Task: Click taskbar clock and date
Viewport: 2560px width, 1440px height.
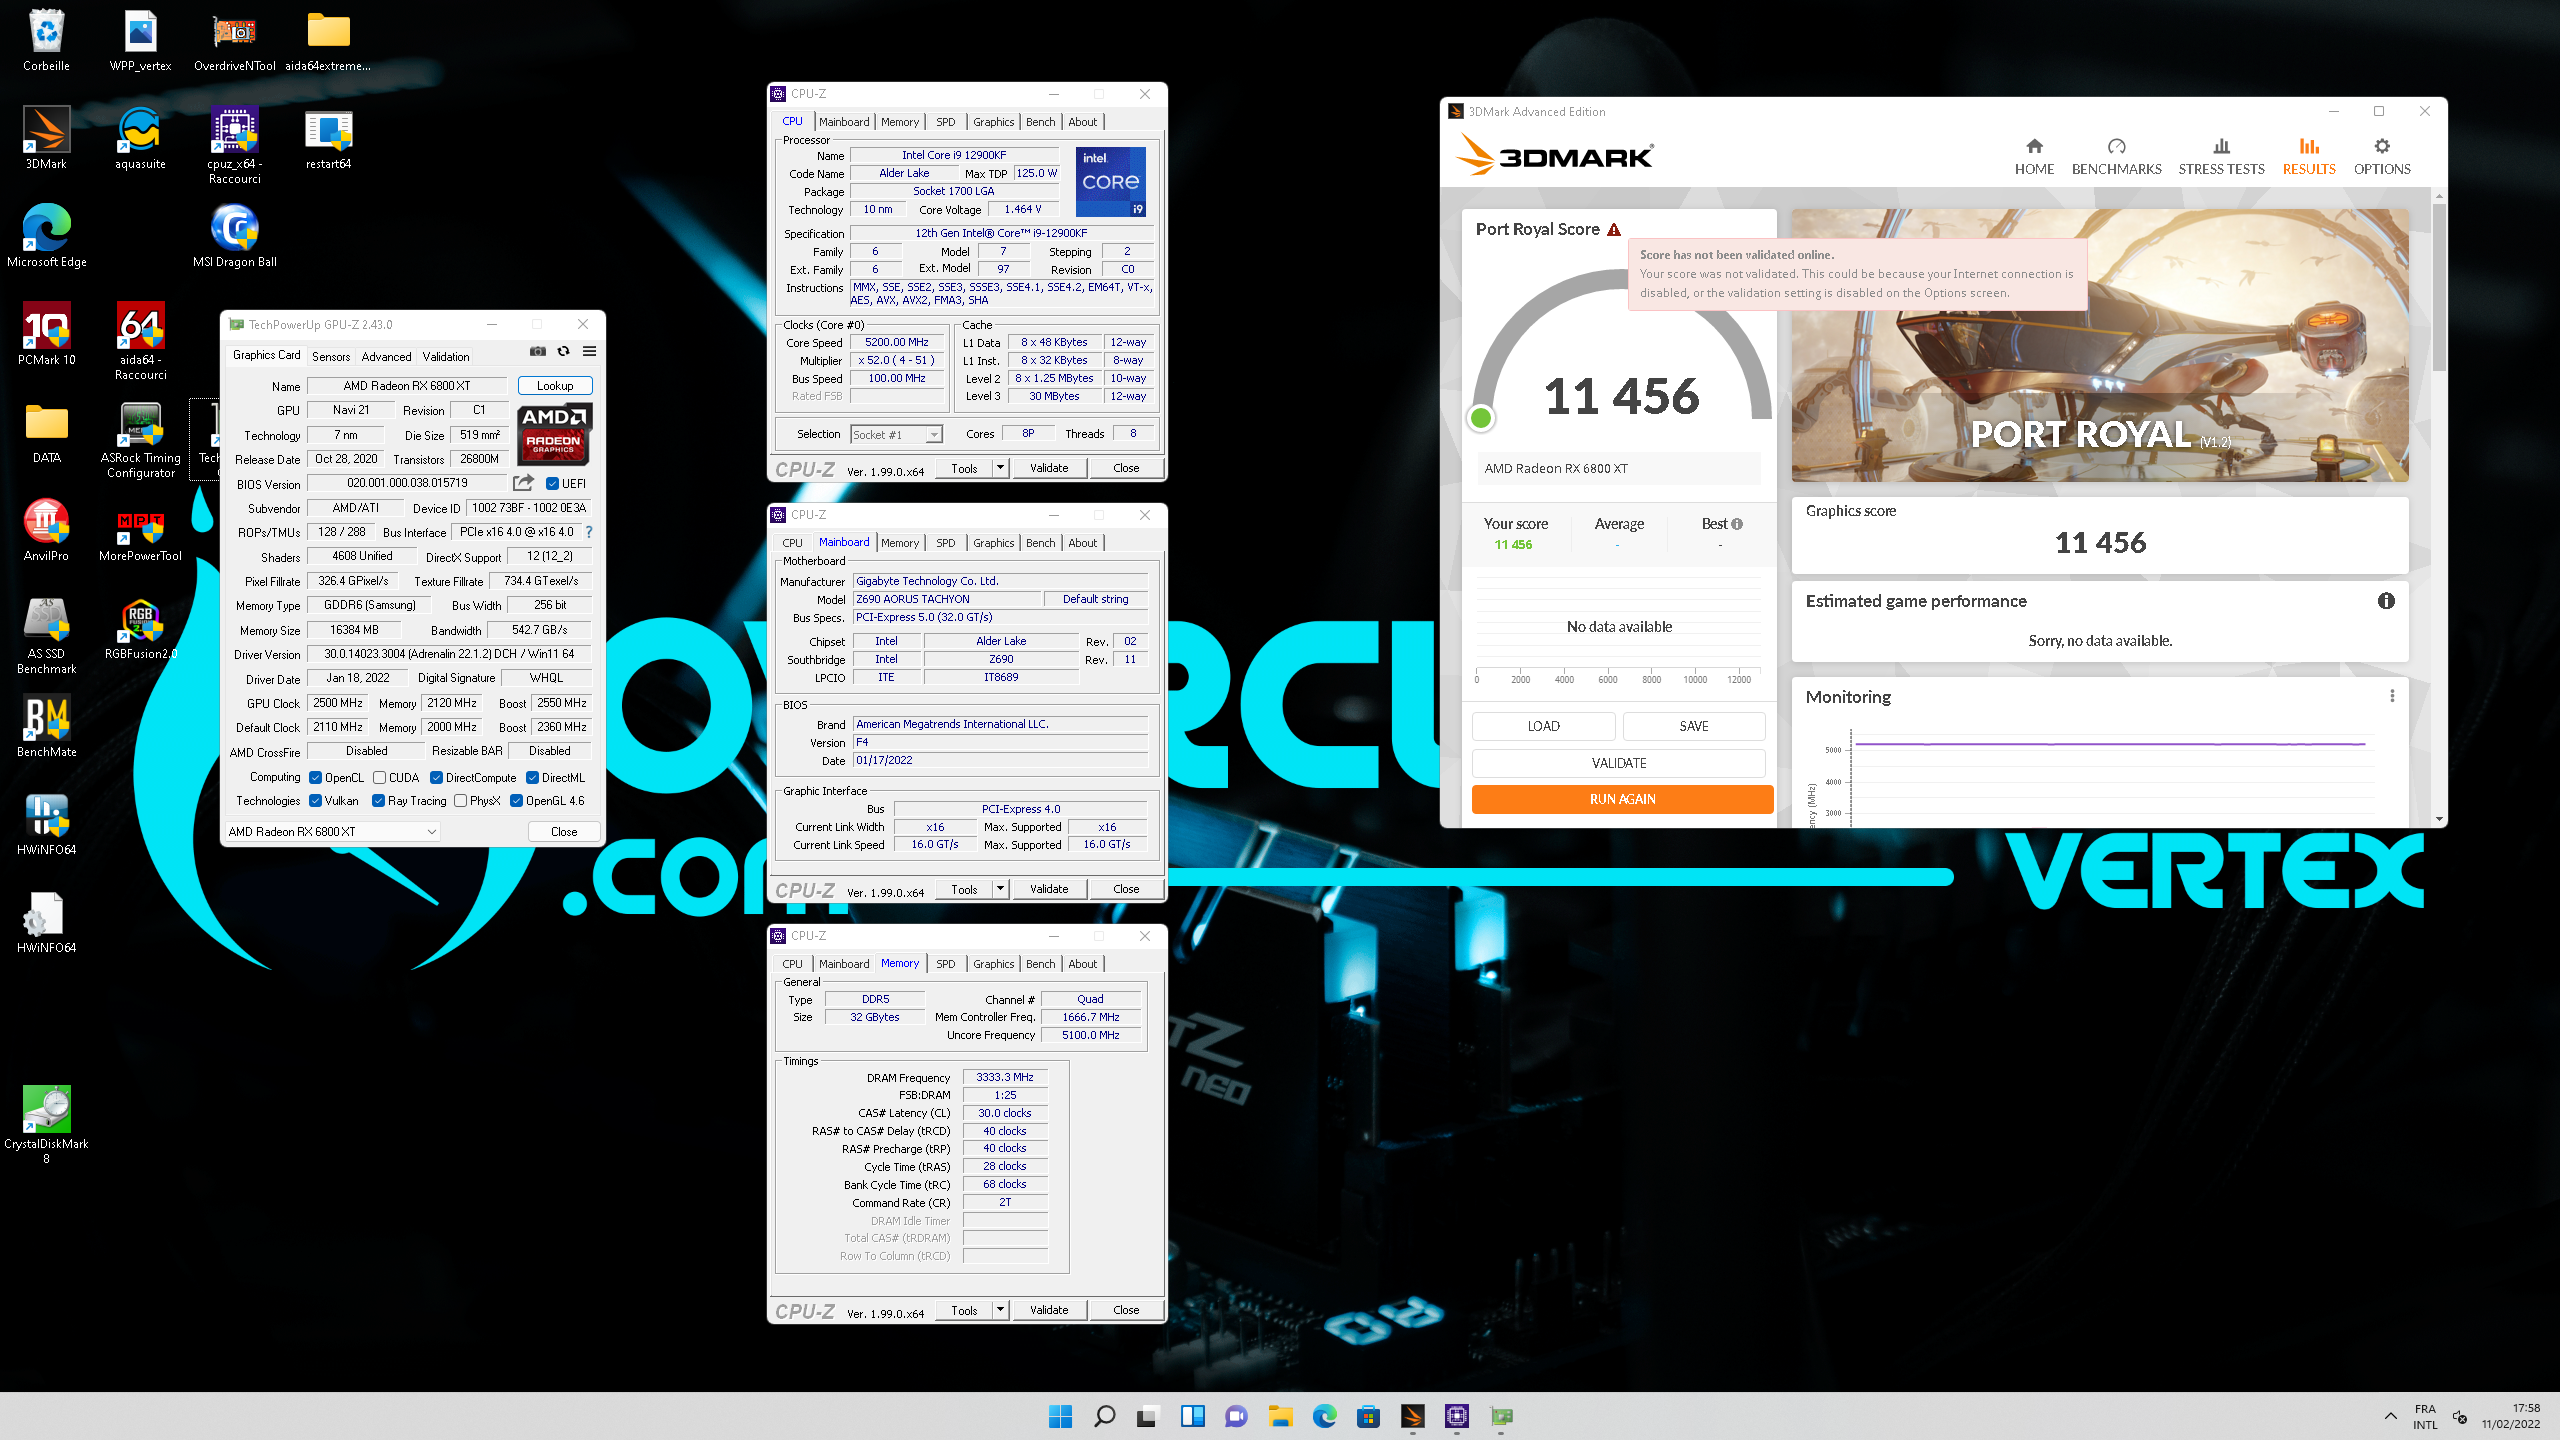Action: pyautogui.click(x=2510, y=1416)
